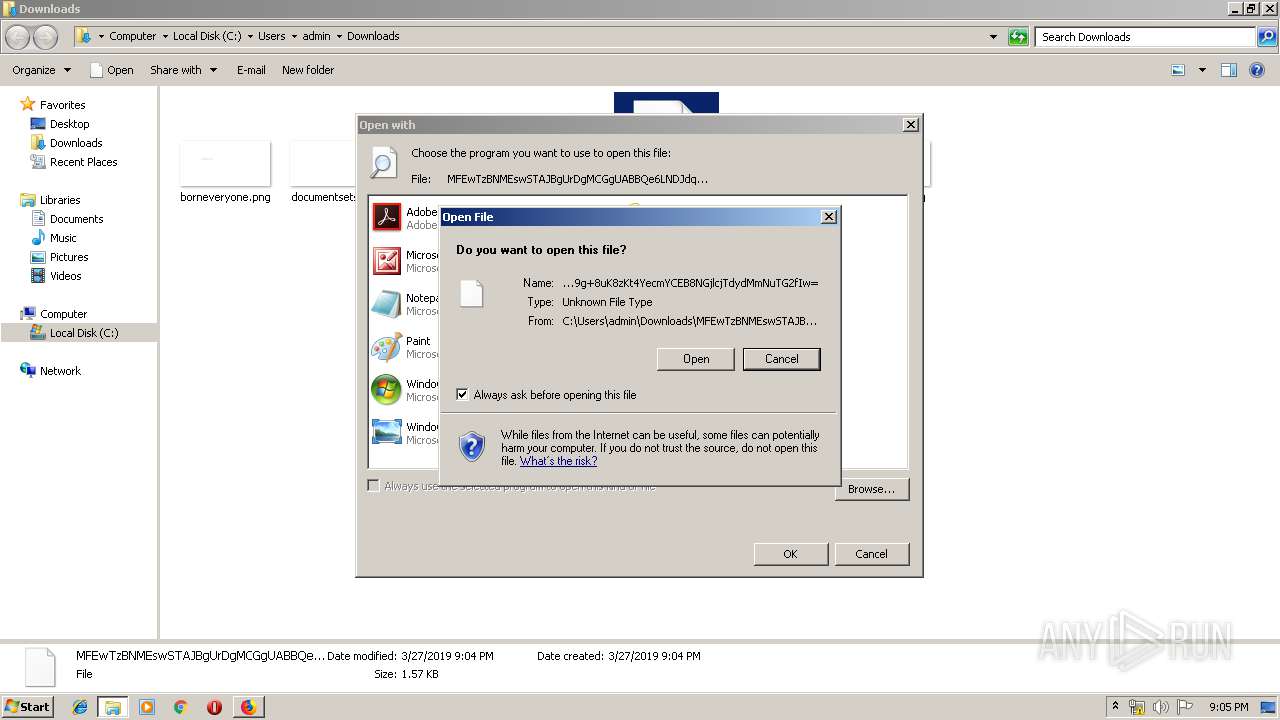
Task: Select Music library in navigation pane
Action: [63, 238]
